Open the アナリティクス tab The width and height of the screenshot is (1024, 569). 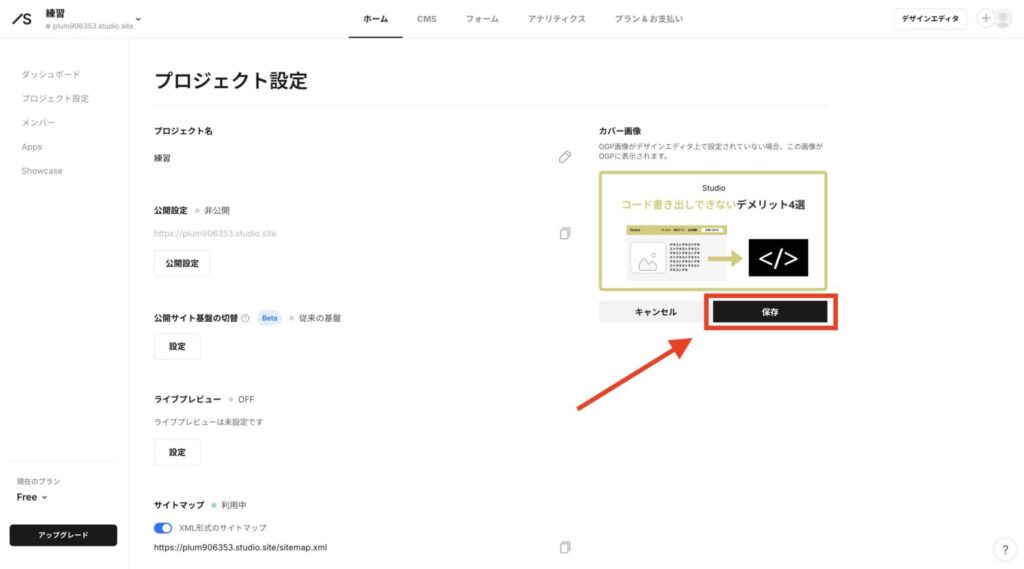point(557,19)
